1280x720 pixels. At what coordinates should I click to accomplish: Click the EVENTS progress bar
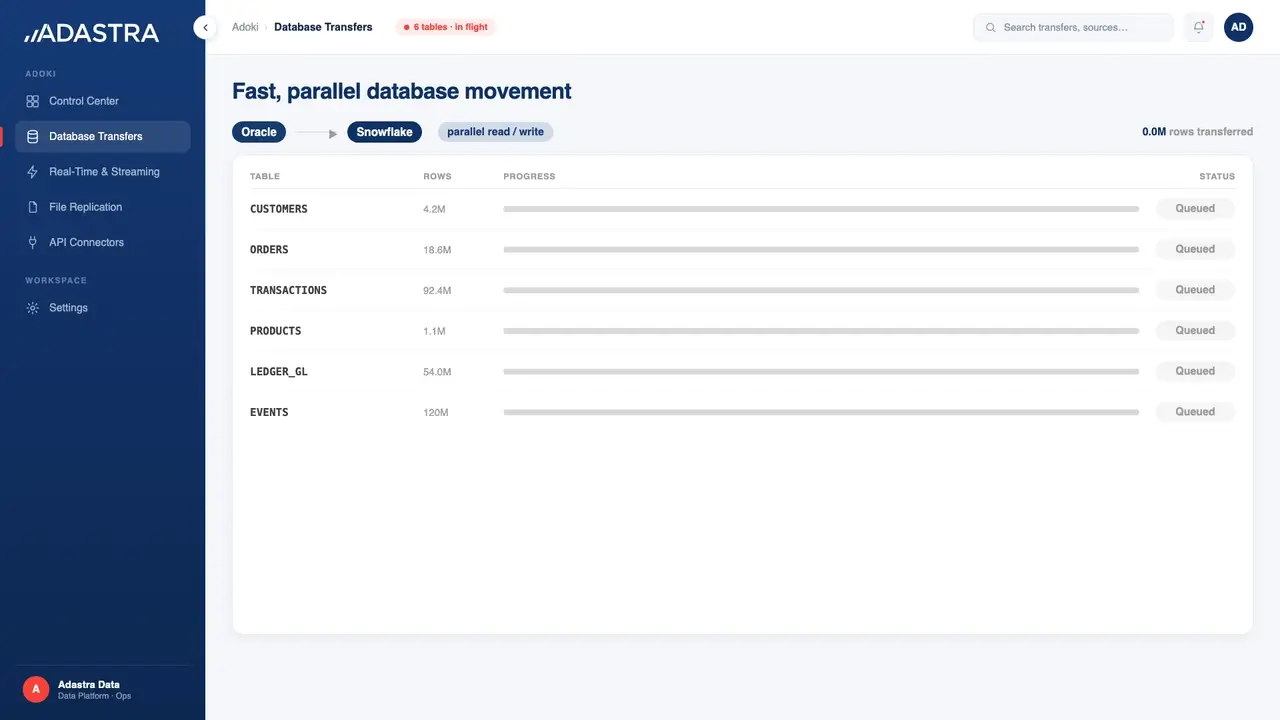tap(821, 412)
